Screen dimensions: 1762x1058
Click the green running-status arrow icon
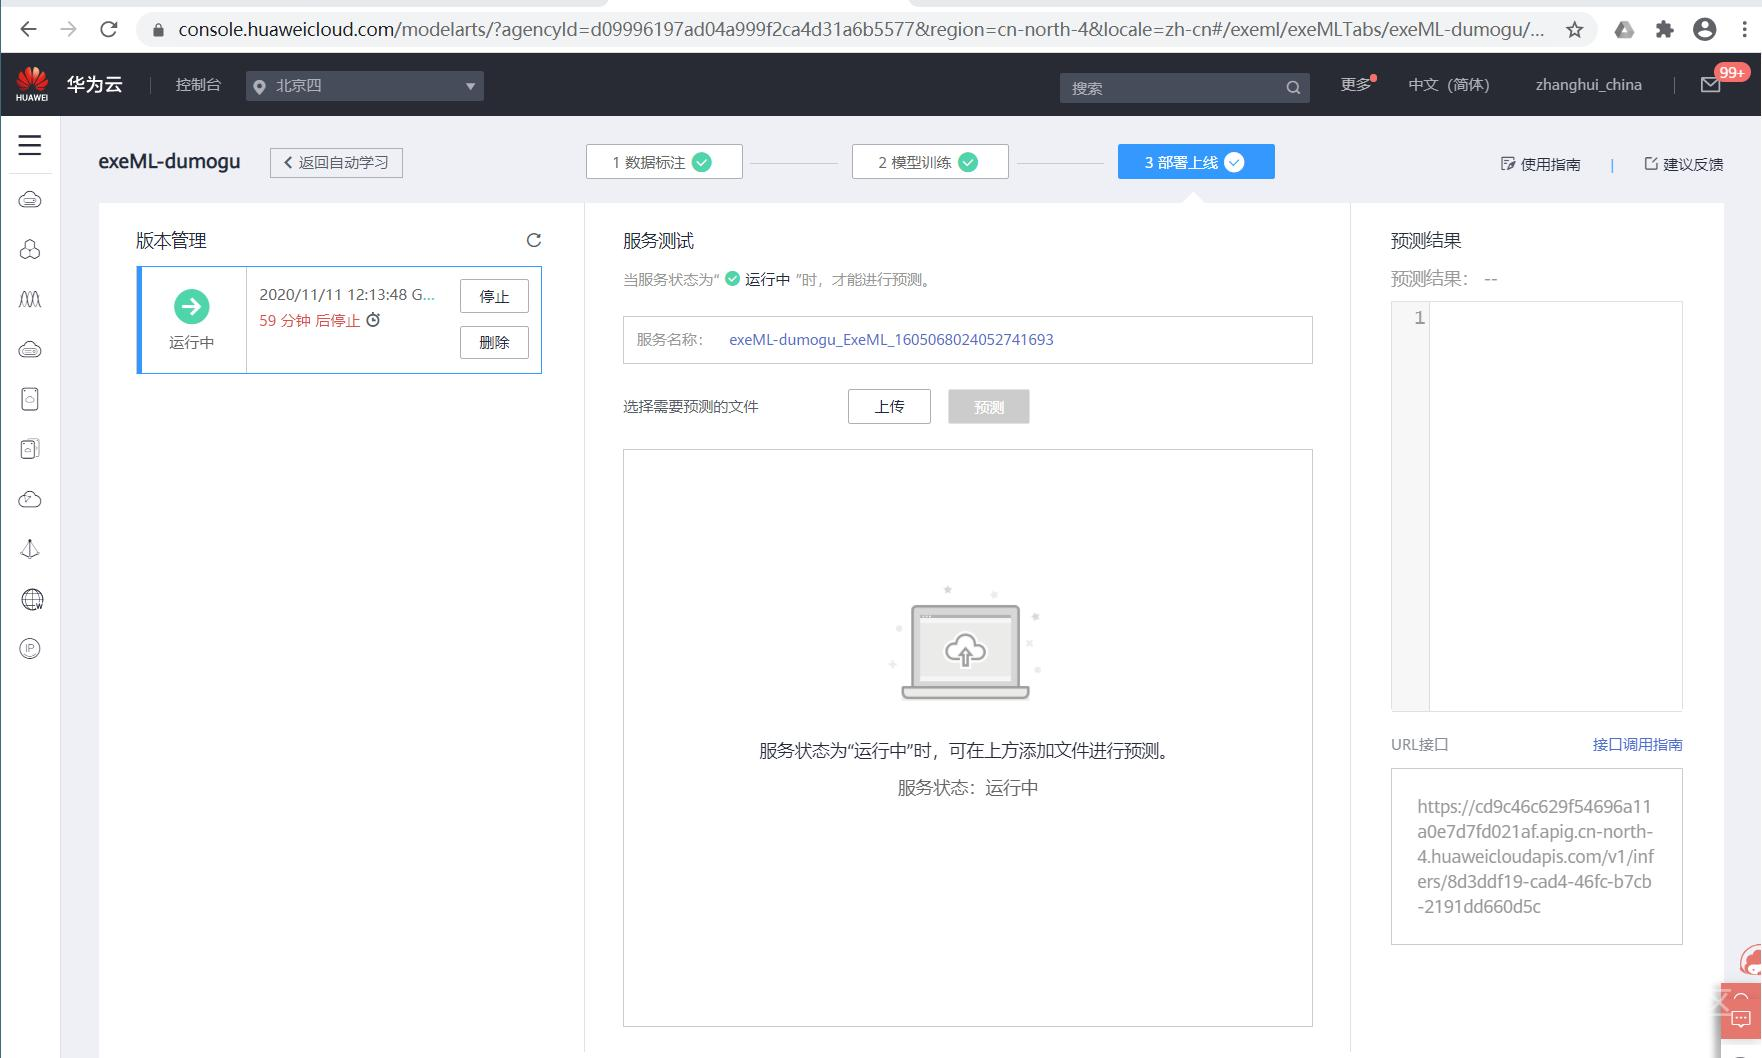(x=191, y=306)
